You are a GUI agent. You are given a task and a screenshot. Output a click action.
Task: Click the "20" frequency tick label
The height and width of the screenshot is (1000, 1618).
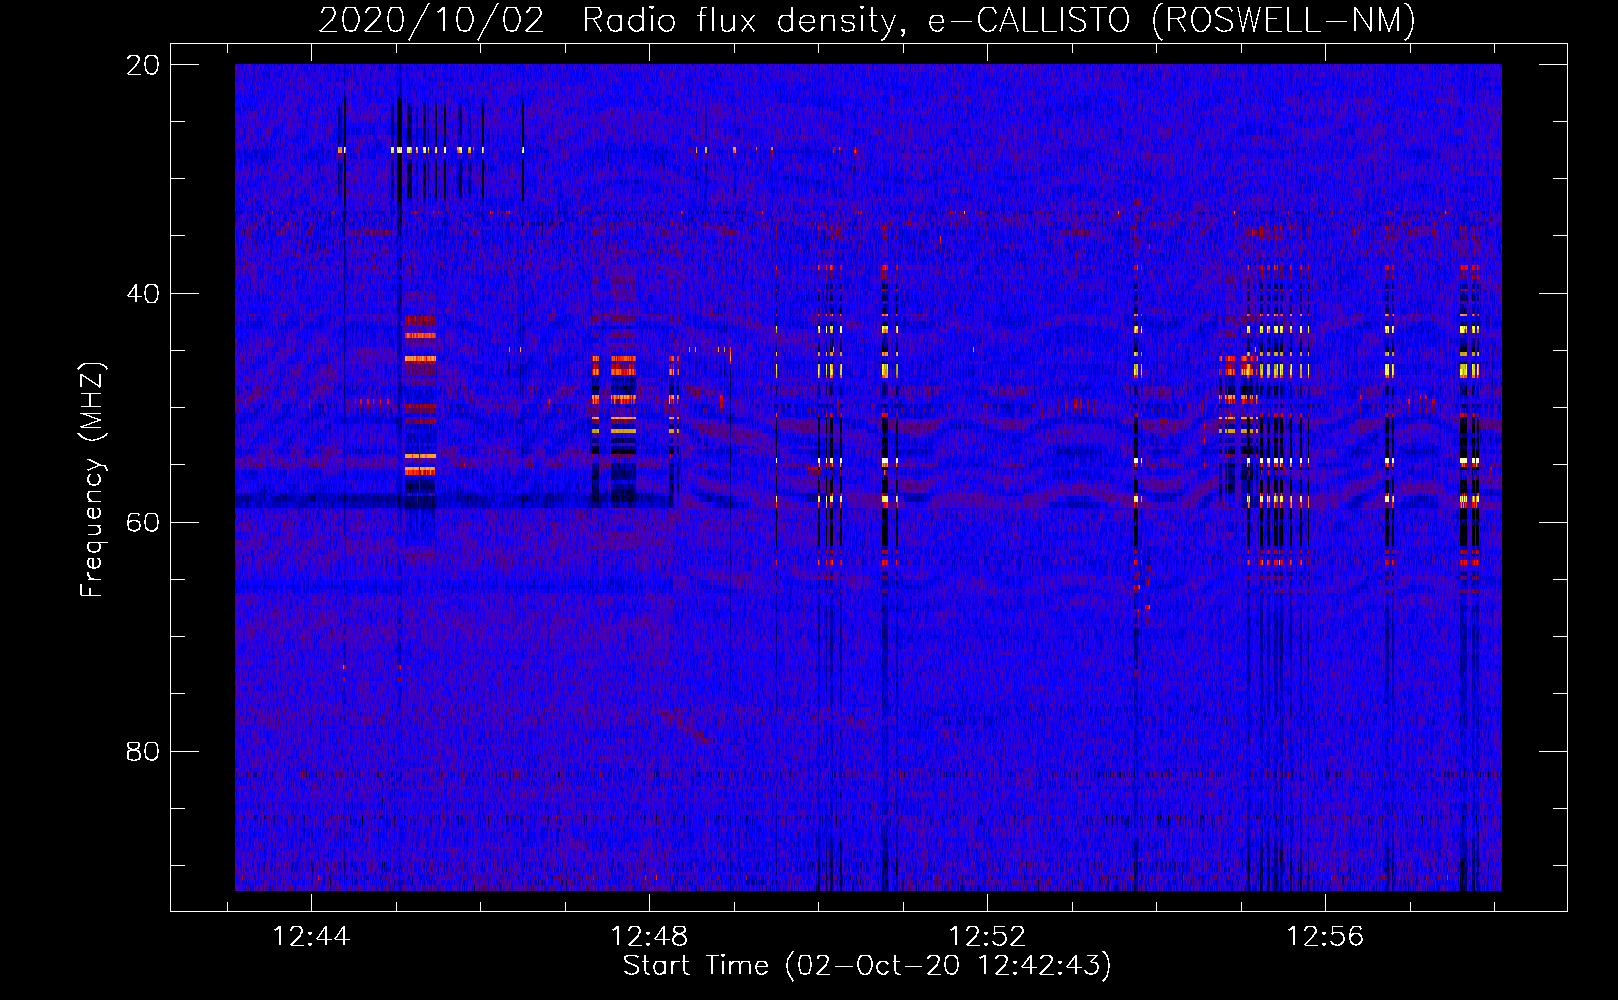143,65
